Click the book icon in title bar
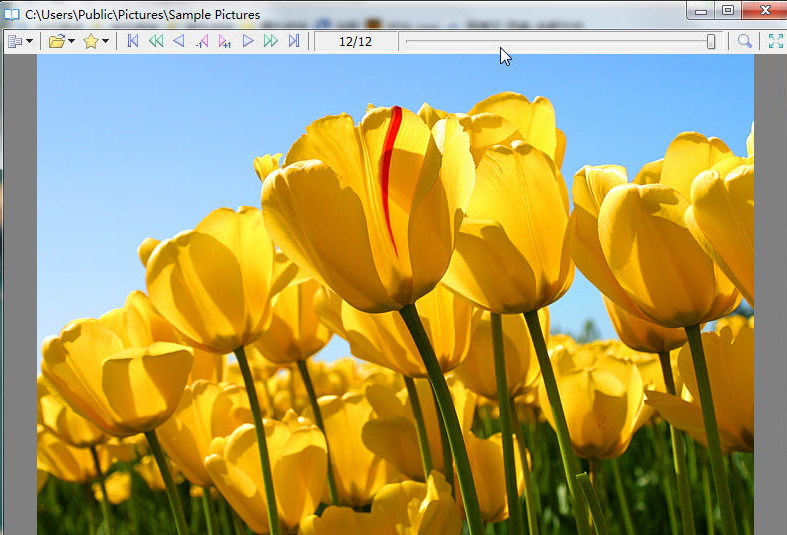Screen dimensions: 787x535 pos(12,14)
